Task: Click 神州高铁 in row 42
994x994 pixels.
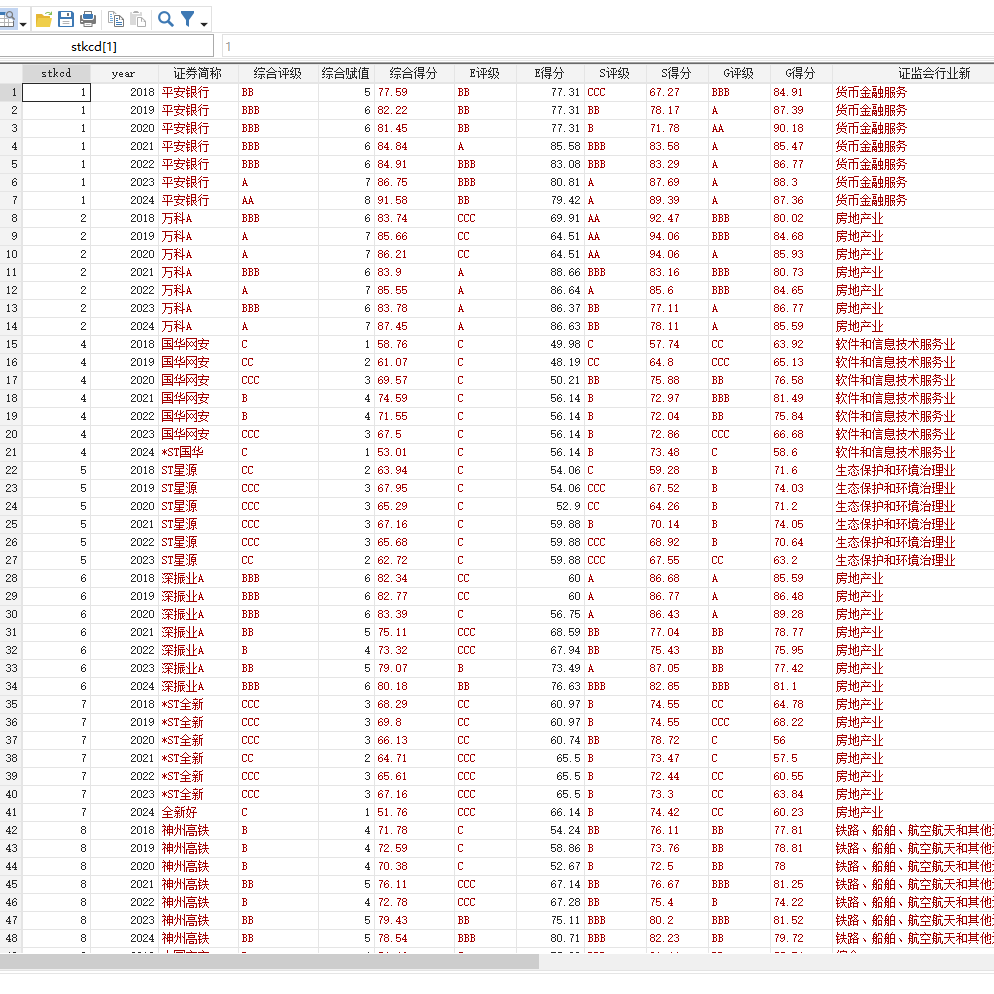Action: (x=184, y=830)
